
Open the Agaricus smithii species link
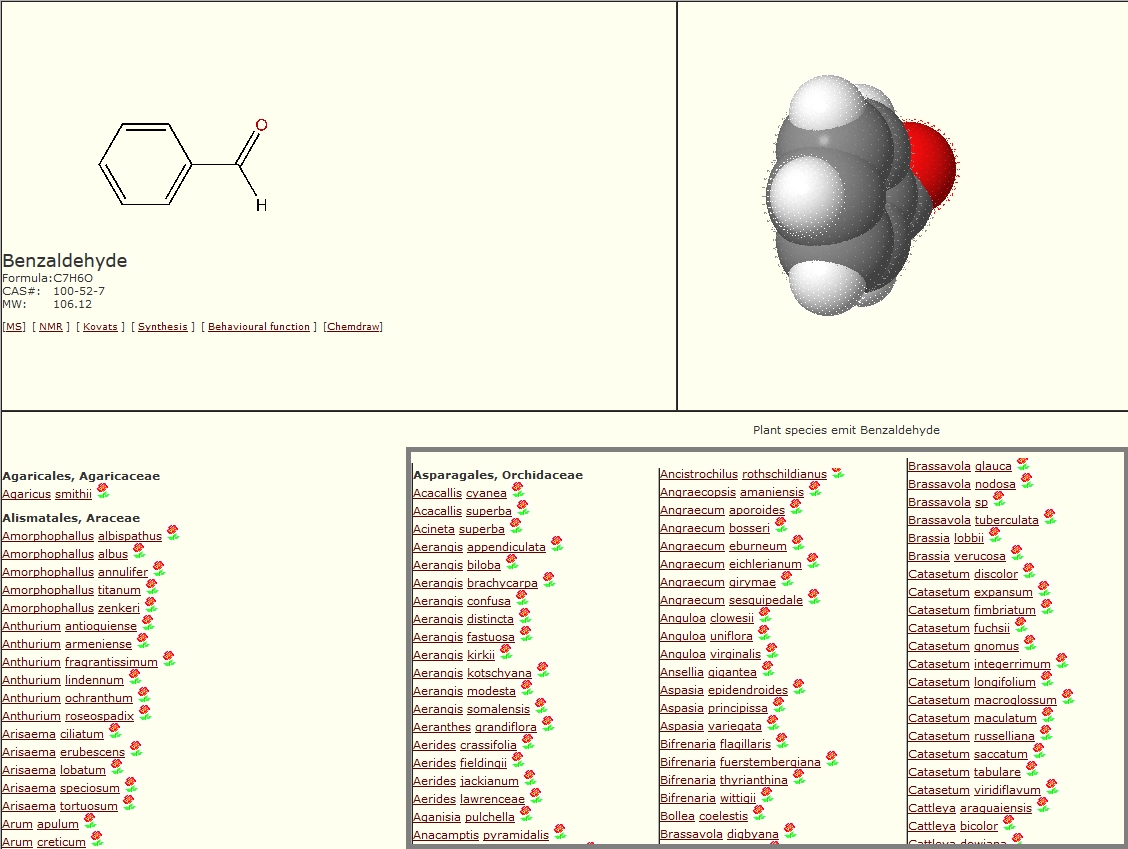(x=47, y=494)
